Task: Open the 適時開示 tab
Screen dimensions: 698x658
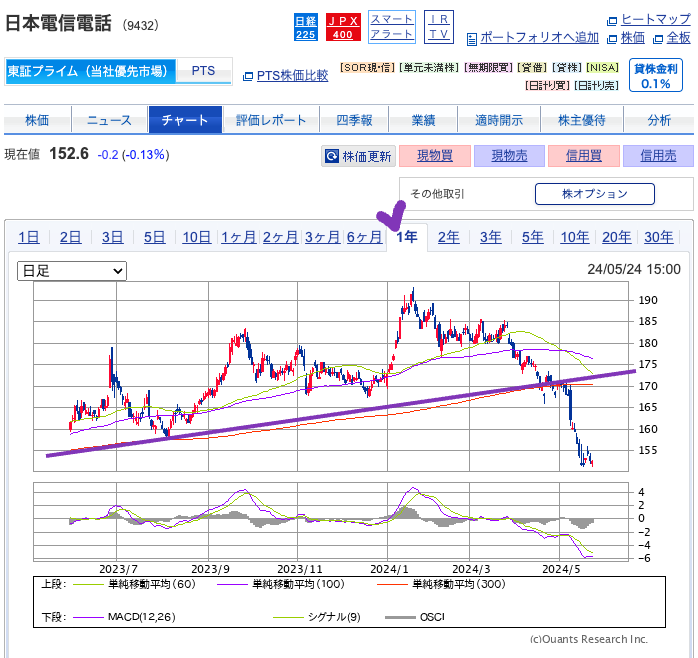Action: (x=499, y=120)
